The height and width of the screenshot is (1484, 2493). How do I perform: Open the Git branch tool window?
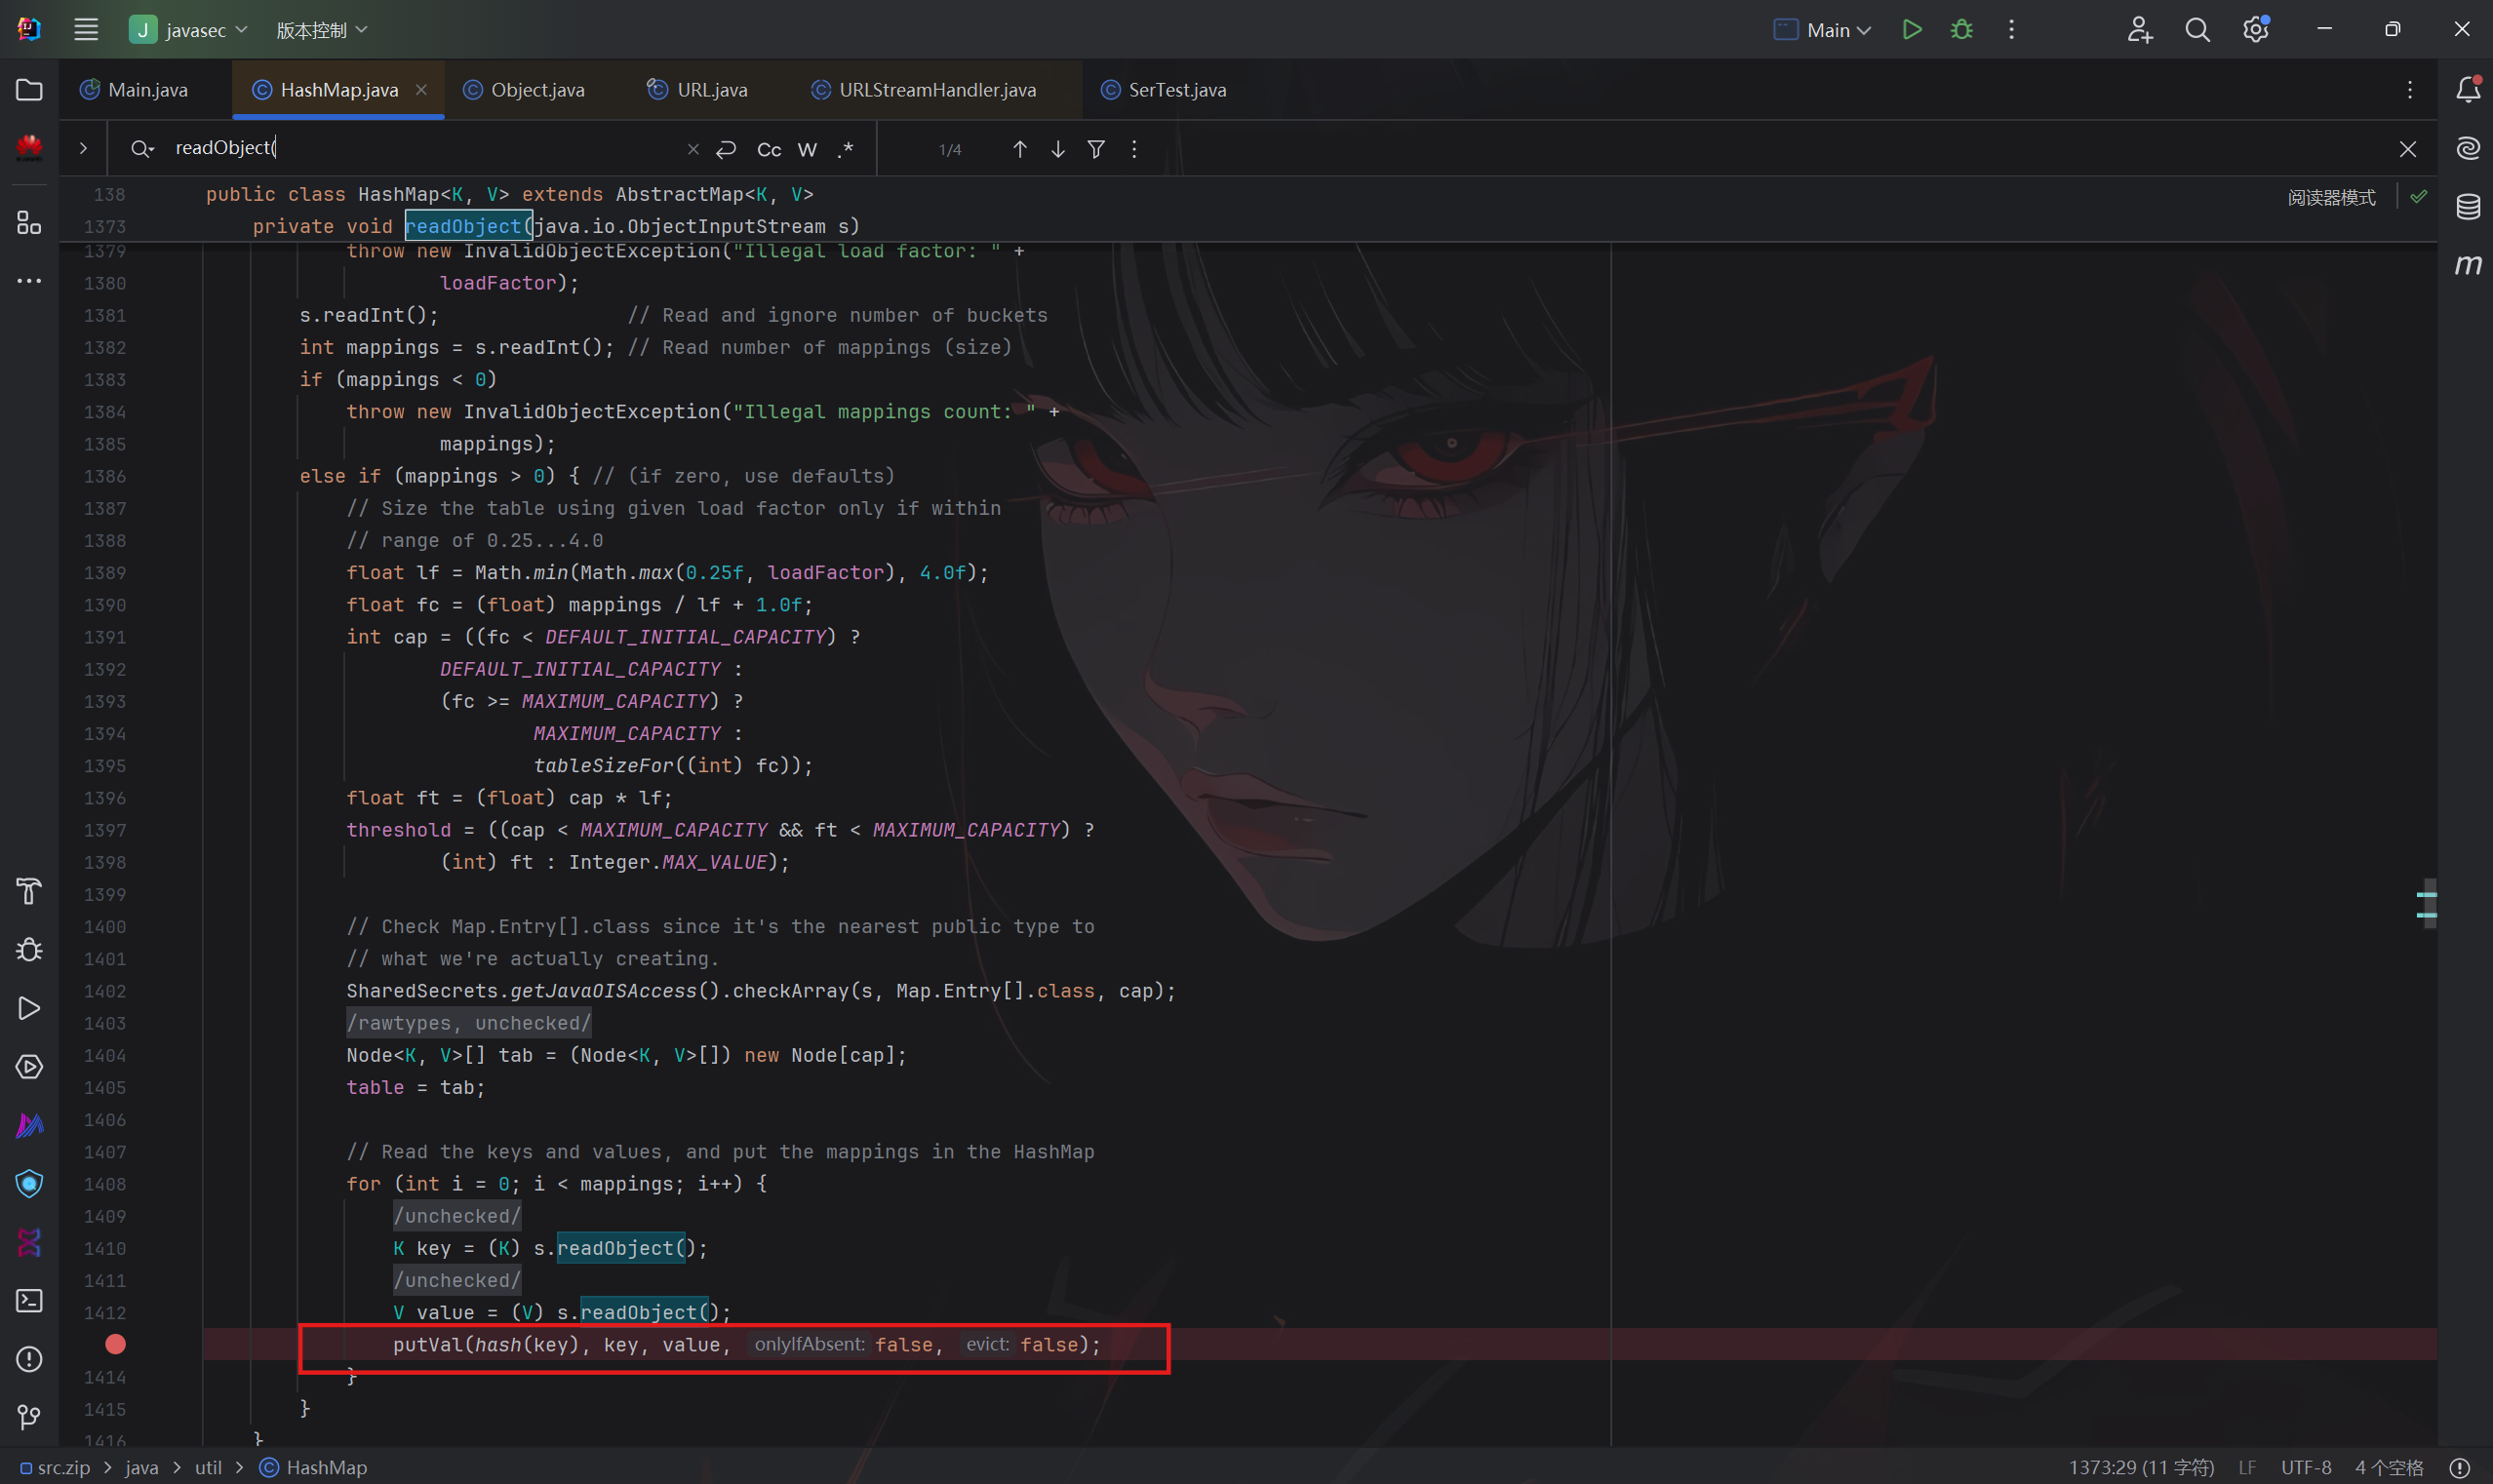tap(29, 1417)
